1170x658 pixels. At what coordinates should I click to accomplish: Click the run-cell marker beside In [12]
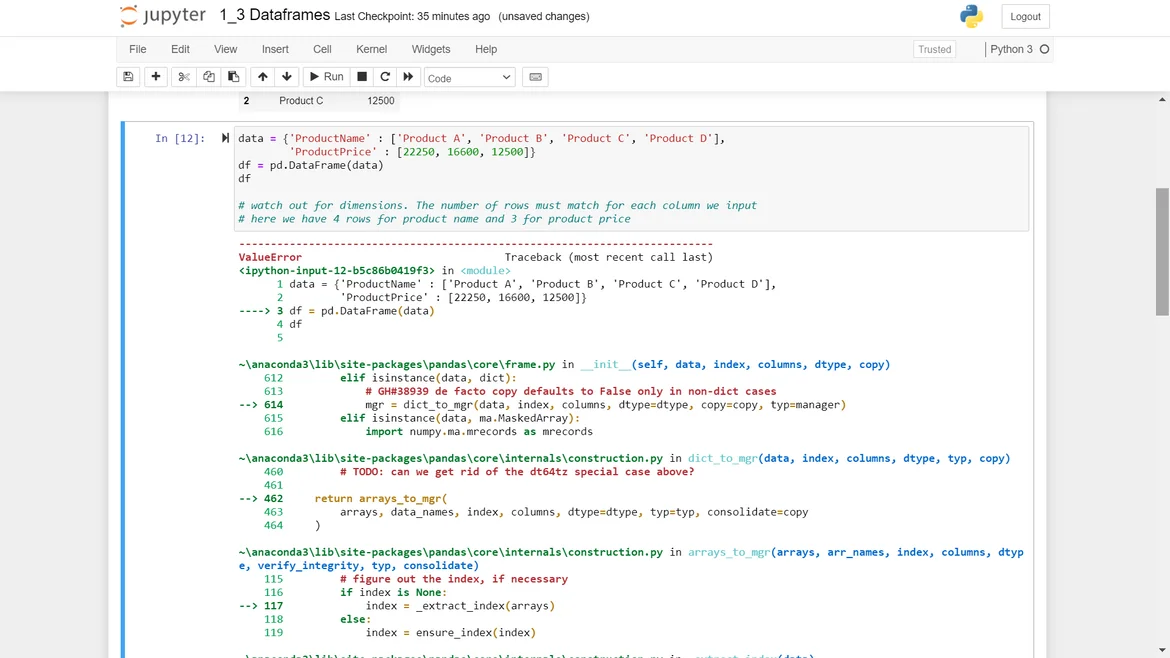pyautogui.click(x=225, y=138)
